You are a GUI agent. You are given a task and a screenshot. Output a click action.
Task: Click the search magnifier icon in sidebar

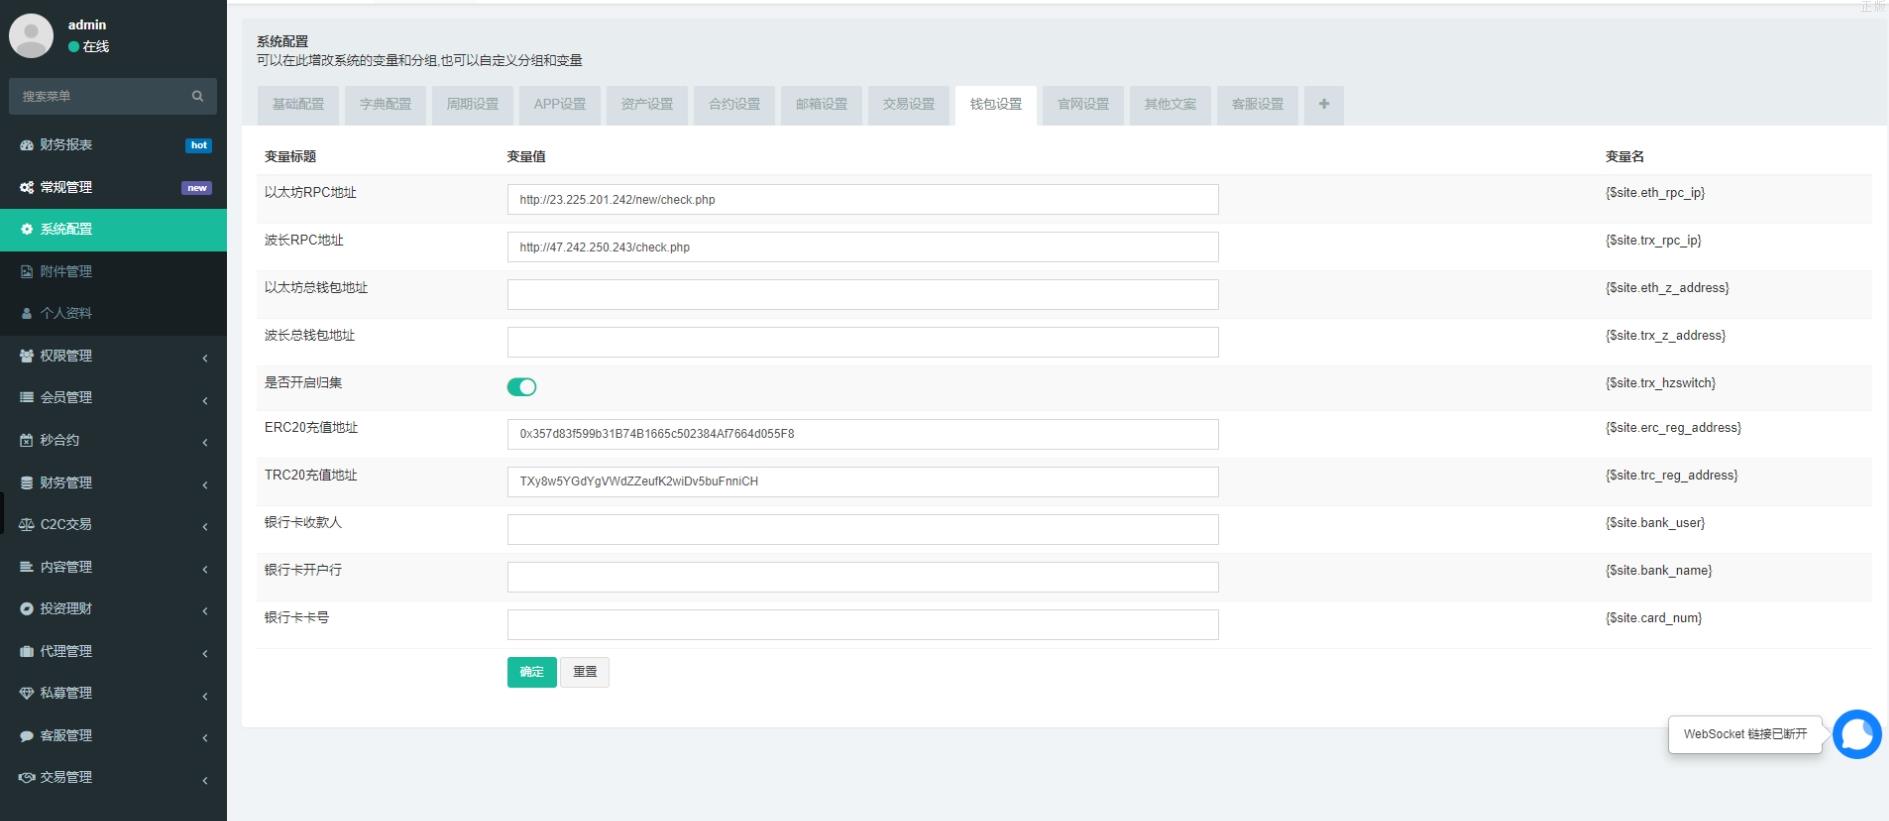point(197,96)
